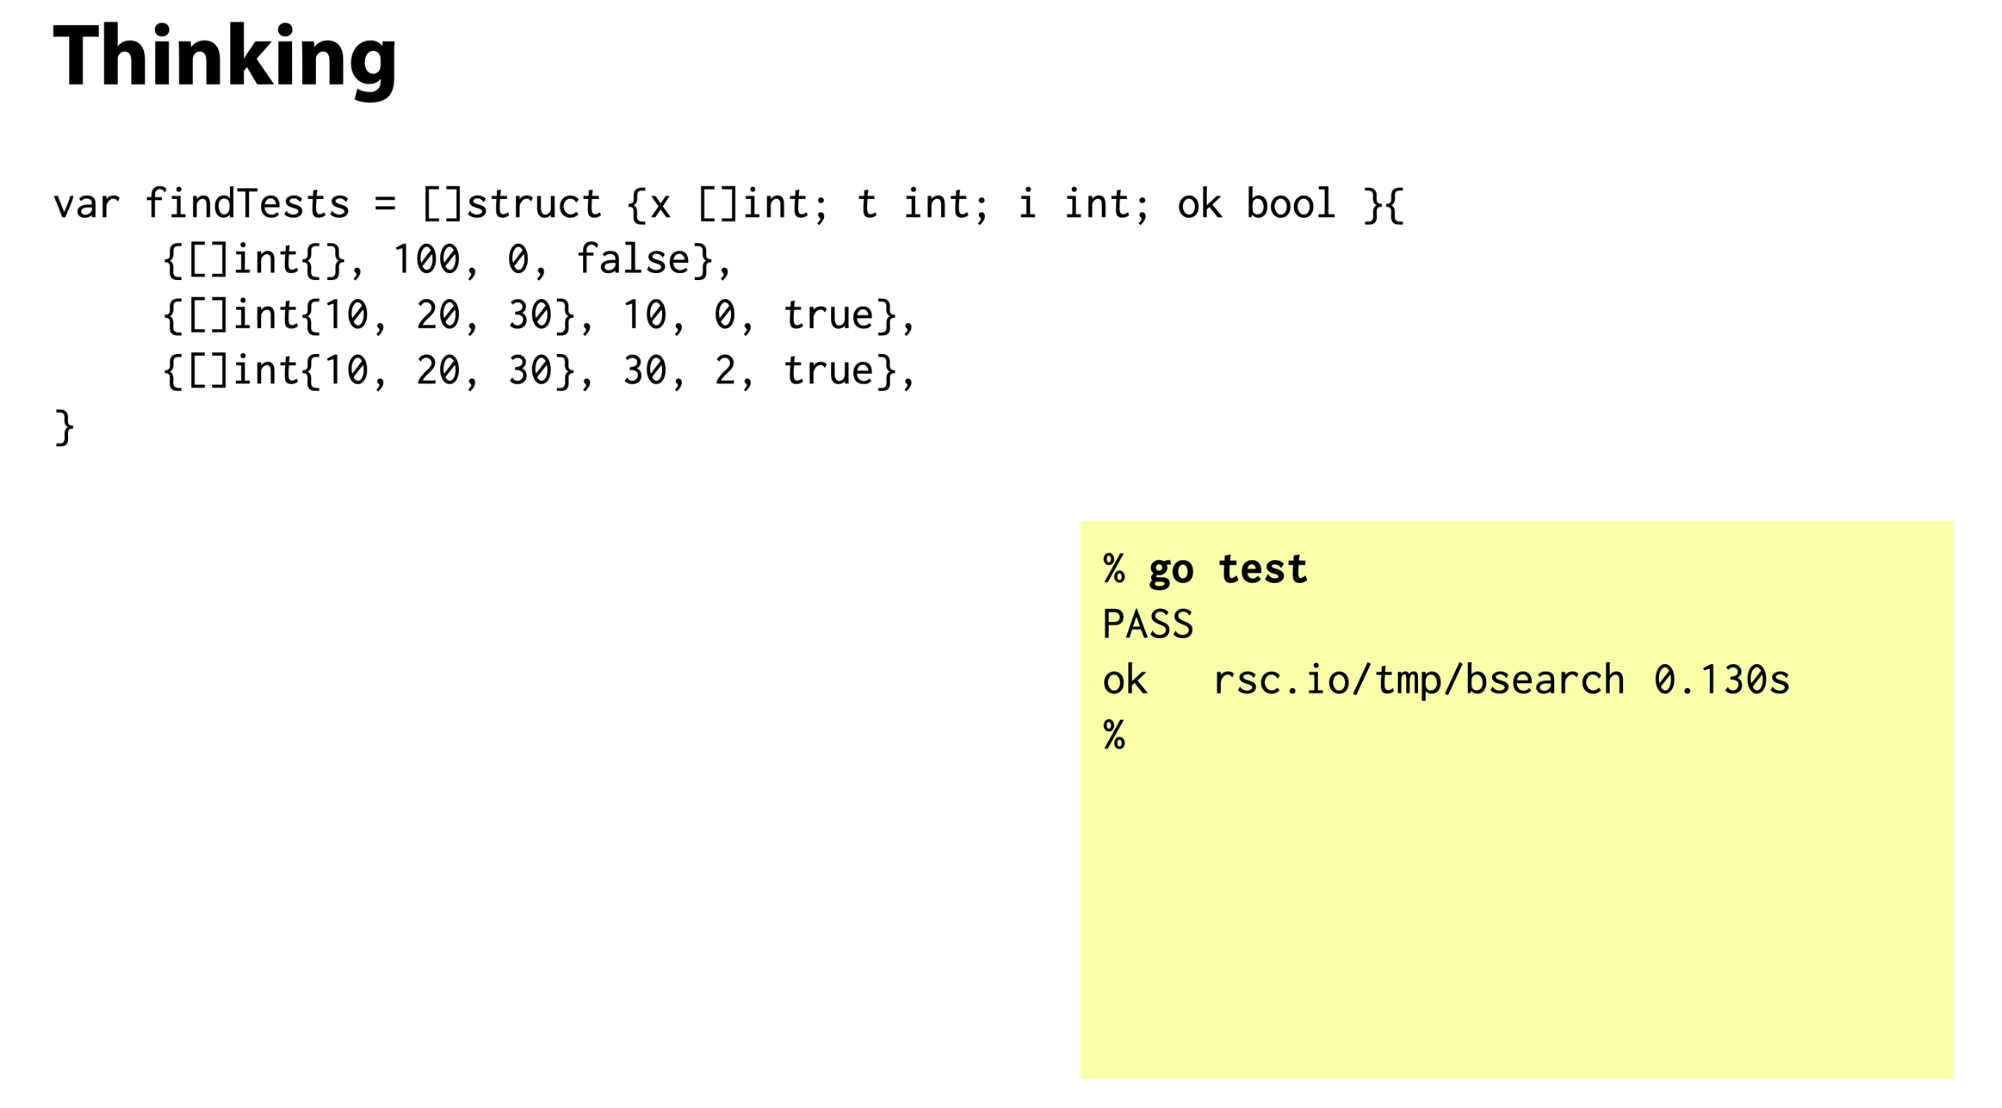Select the first test case with empty slice
This screenshot has height=1108, width=2002.
click(447, 260)
